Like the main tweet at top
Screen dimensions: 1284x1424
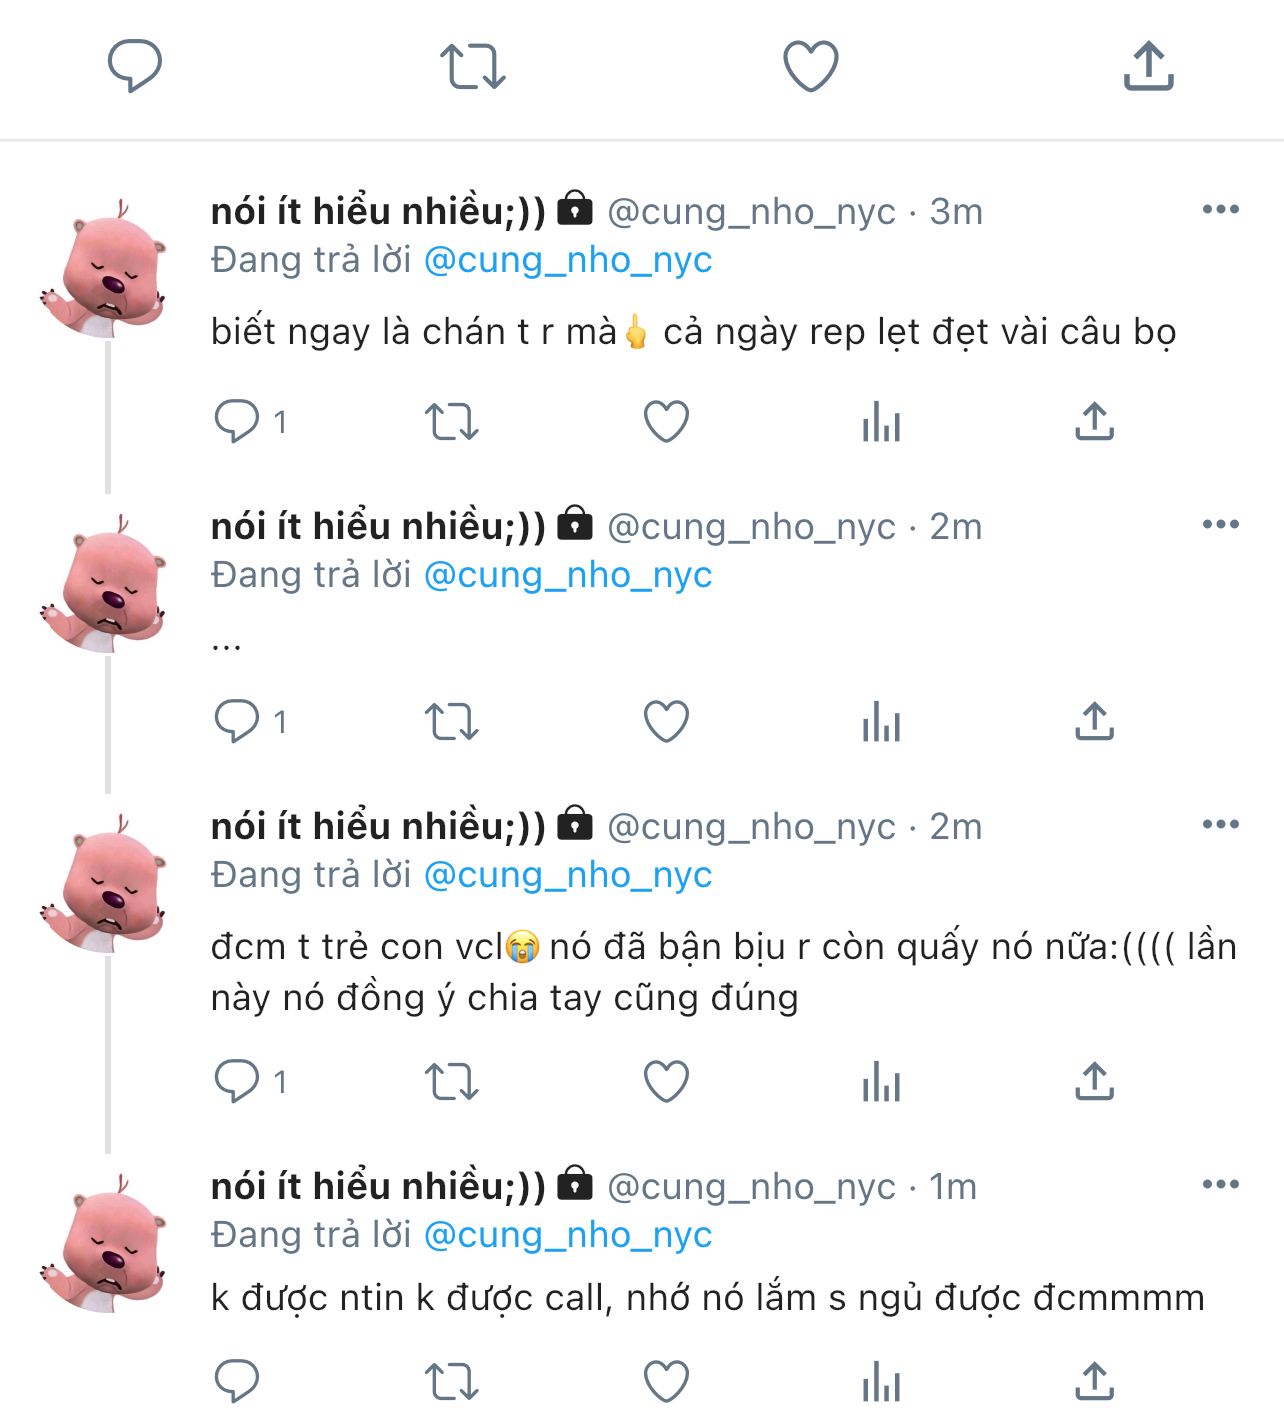(810, 66)
